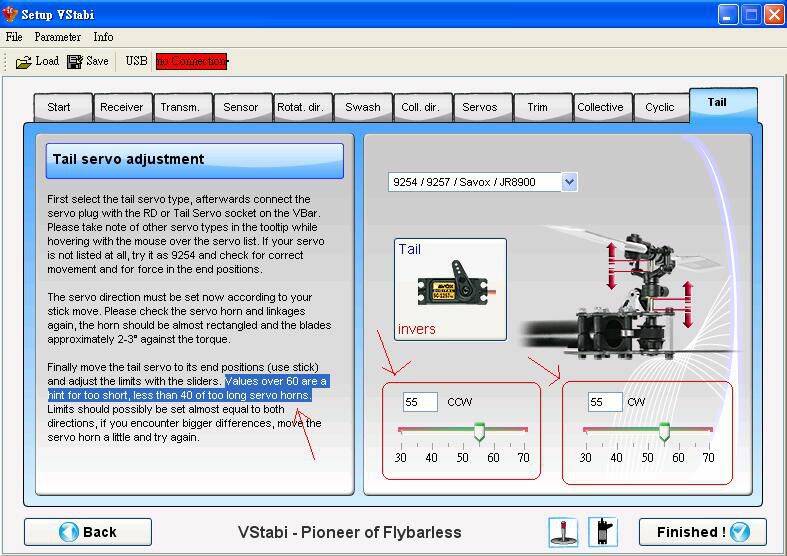Click the CW slider handle

664,432
